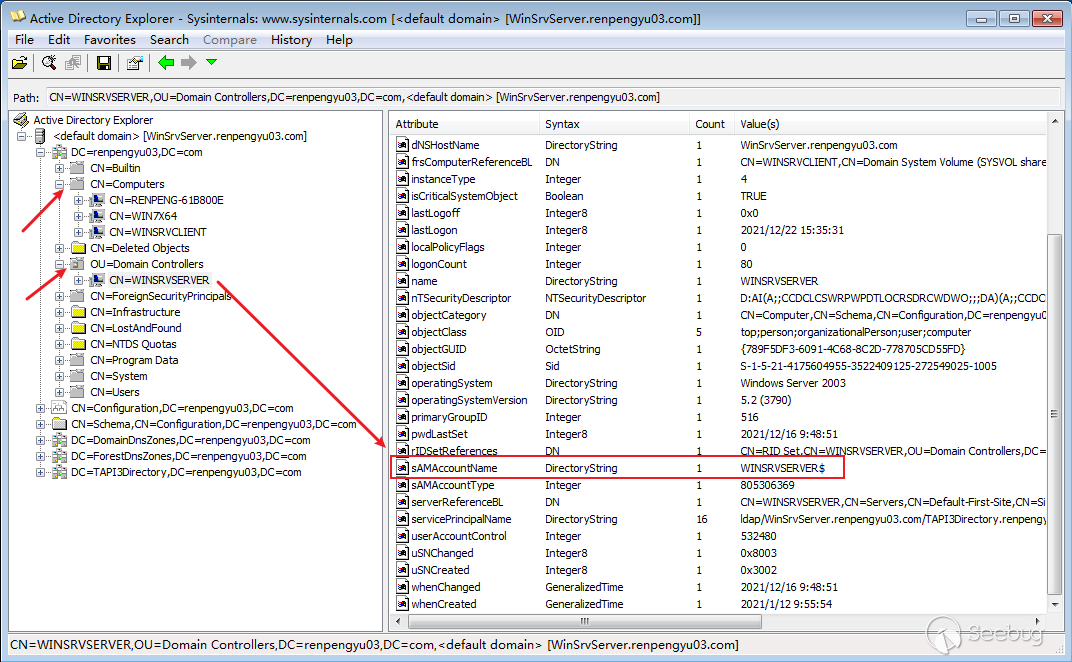Select CN=NTDS Quotas in tree
Screen dimensions: 1072x662
(x=133, y=344)
